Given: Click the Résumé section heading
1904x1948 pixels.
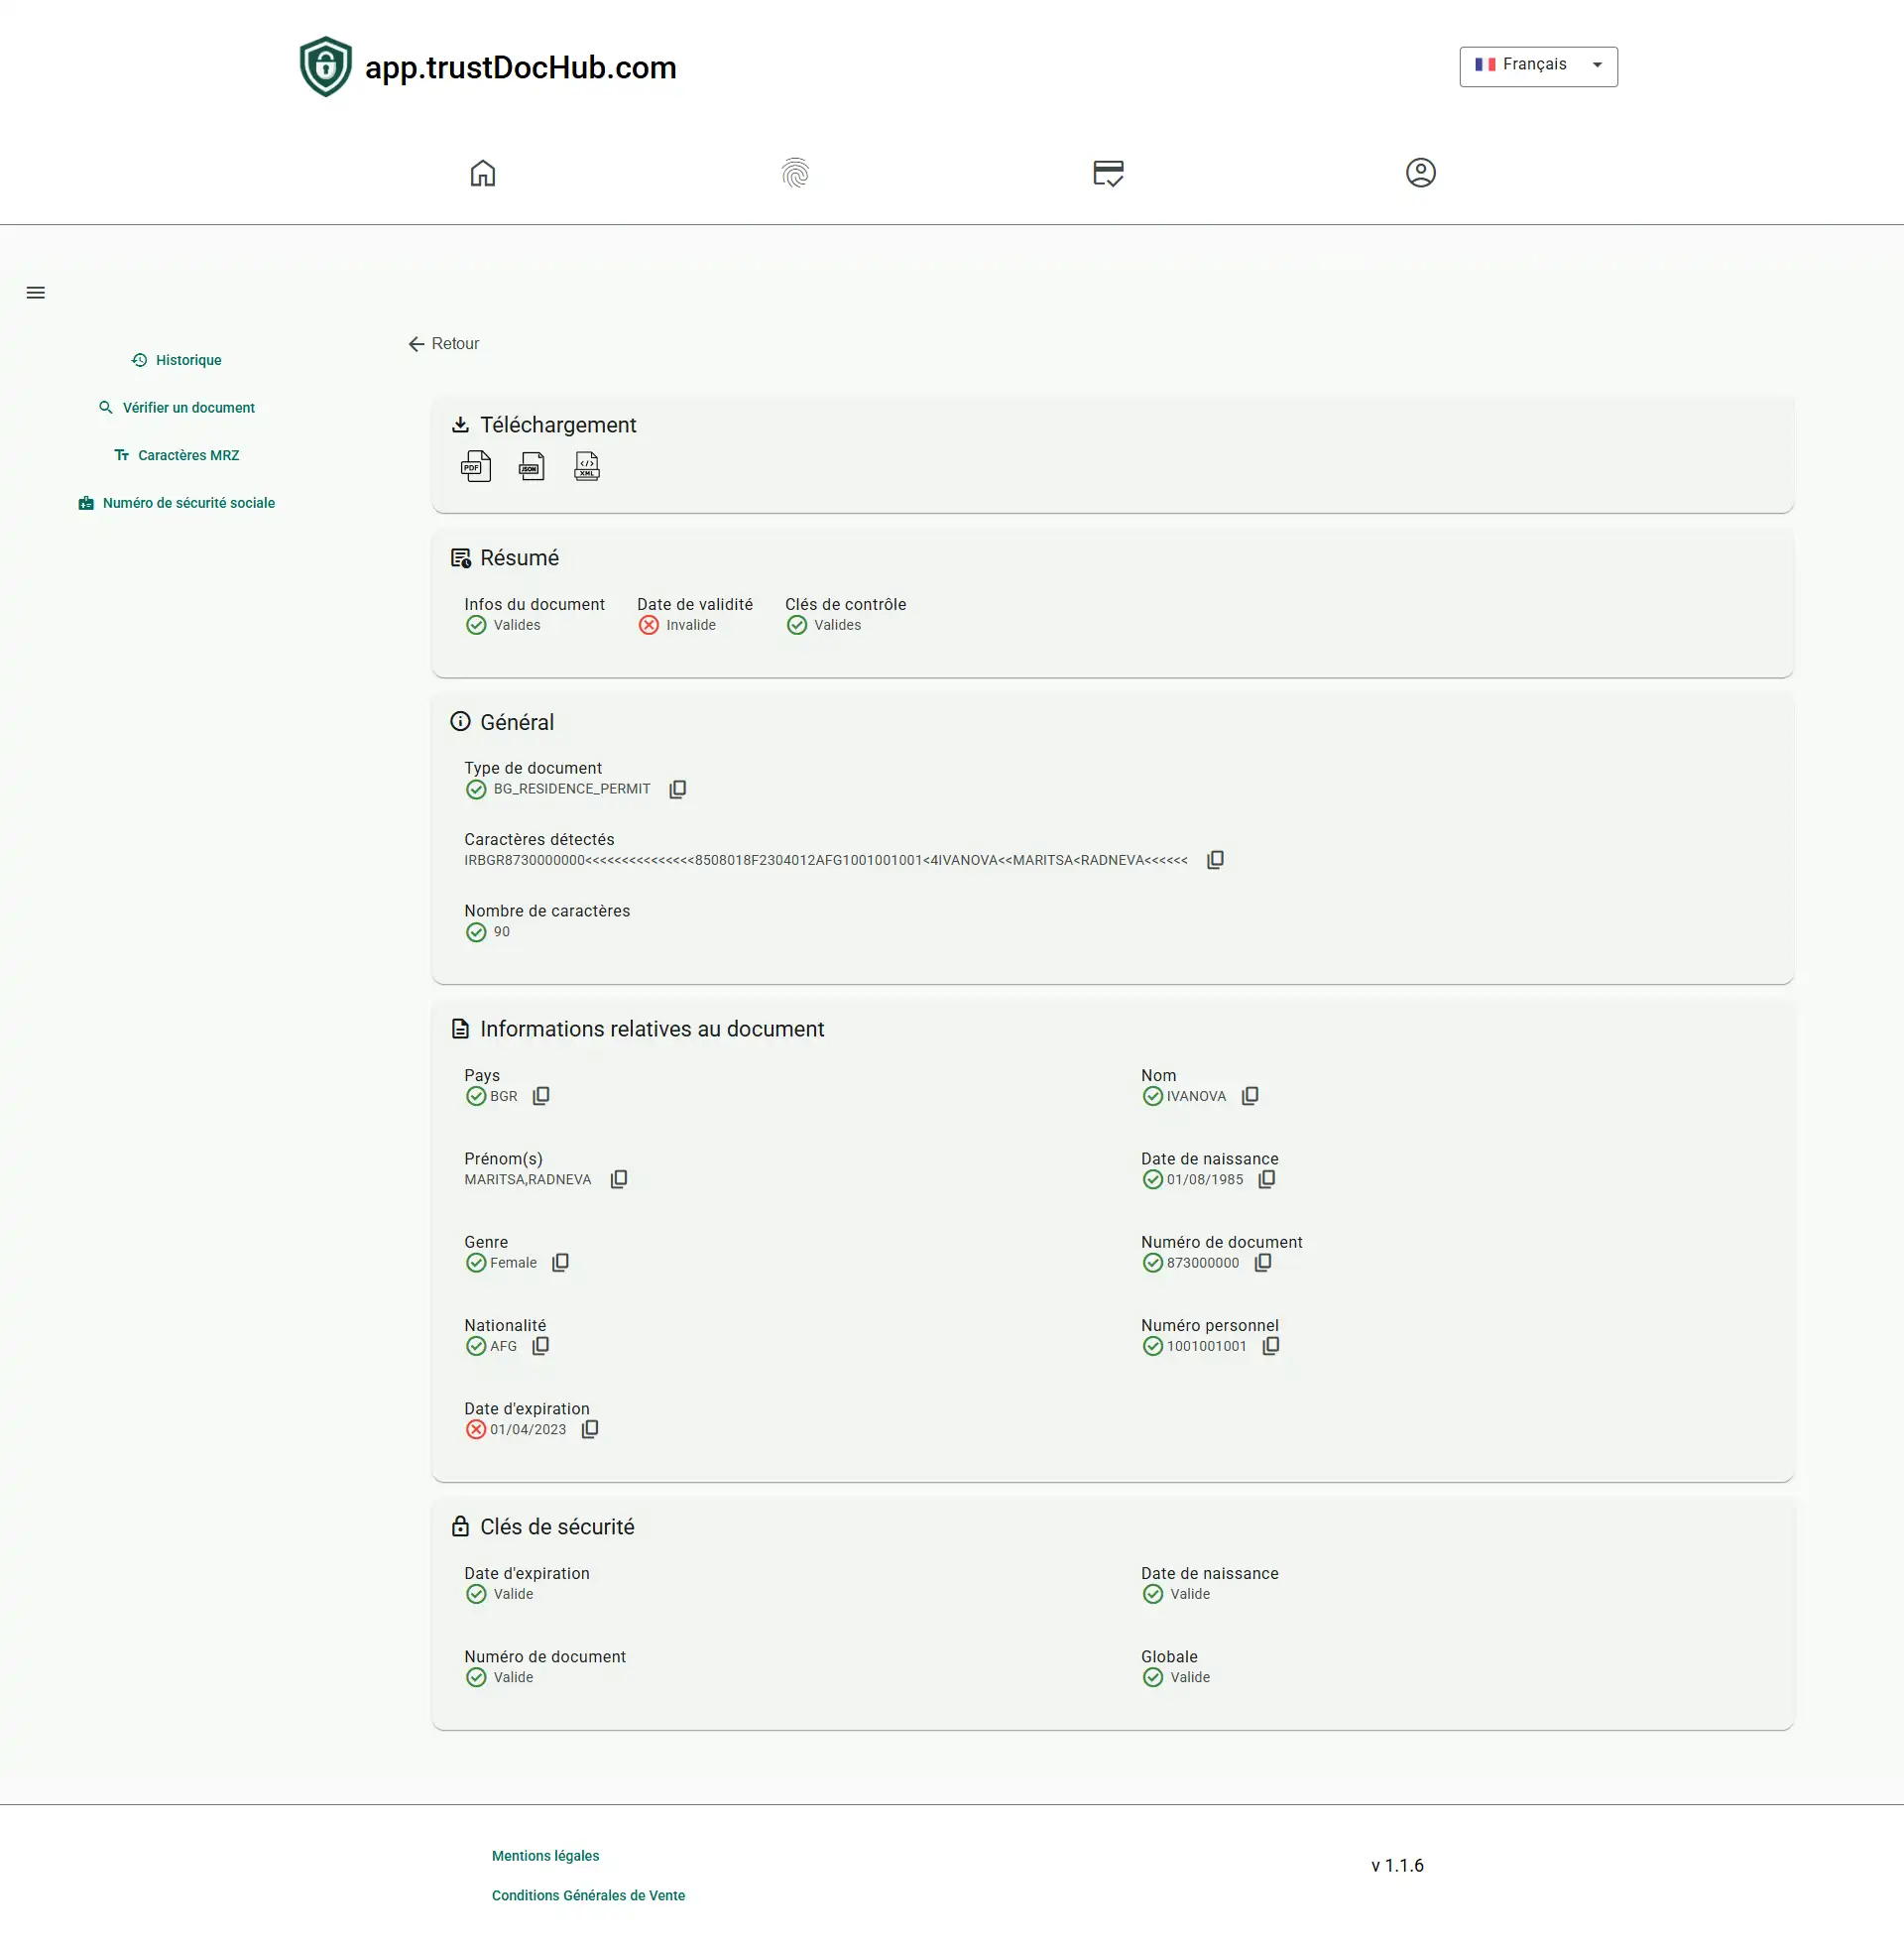Looking at the screenshot, I should pos(519,558).
